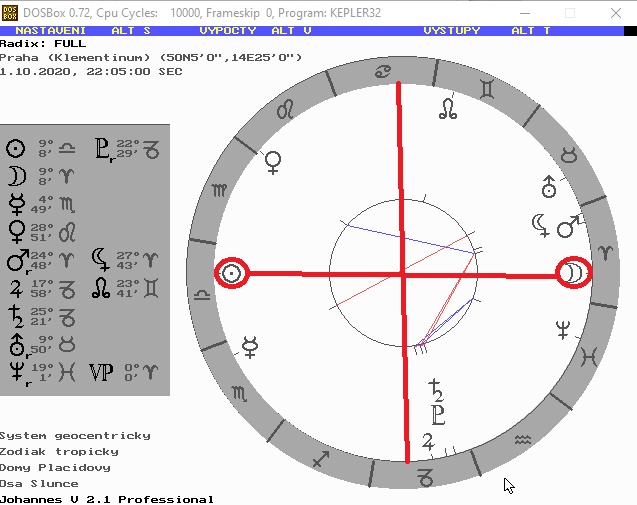Select the Mercury glyph inside the chart wheel
Screen dimensions: 637x505
coord(250,347)
